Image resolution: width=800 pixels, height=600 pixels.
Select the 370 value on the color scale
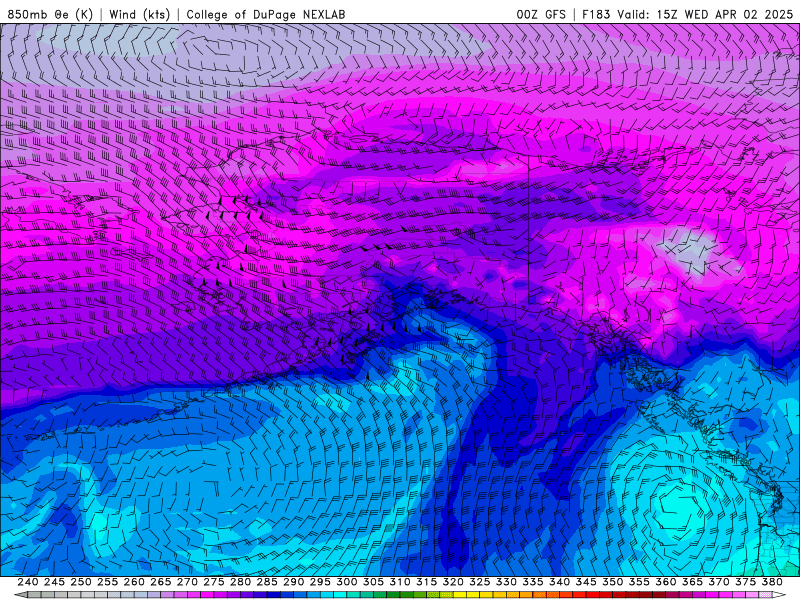[x=718, y=582]
